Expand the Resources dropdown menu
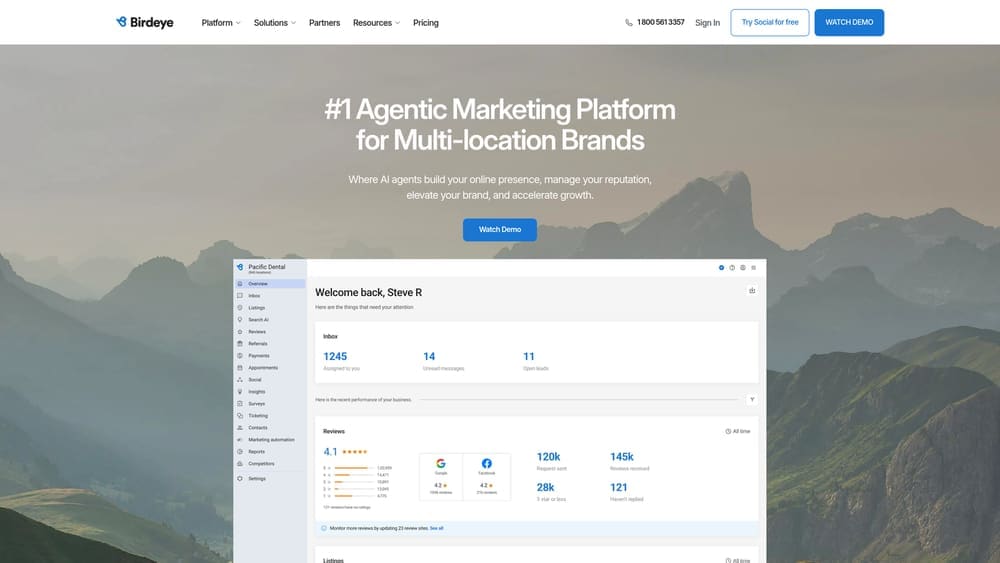The image size is (1000, 563). pyautogui.click(x=376, y=22)
